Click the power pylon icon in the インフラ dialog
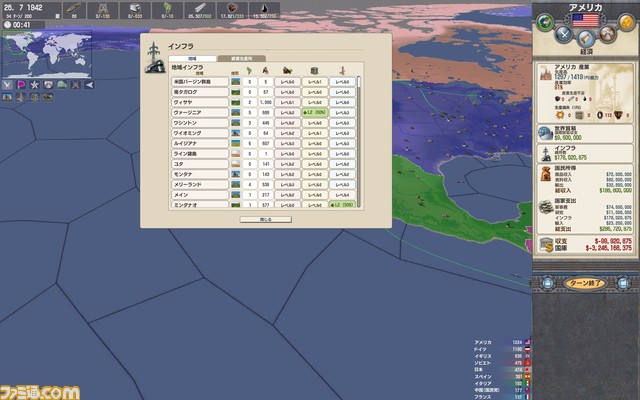 [x=155, y=58]
